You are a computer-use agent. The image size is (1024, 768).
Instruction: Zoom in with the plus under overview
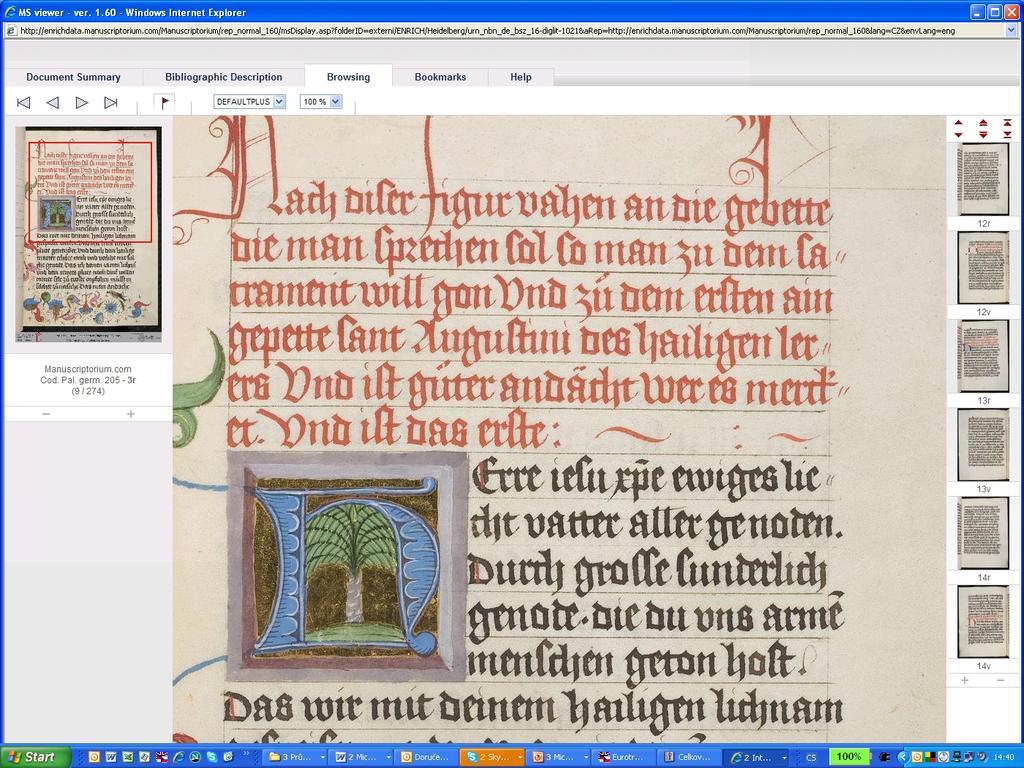click(131, 414)
